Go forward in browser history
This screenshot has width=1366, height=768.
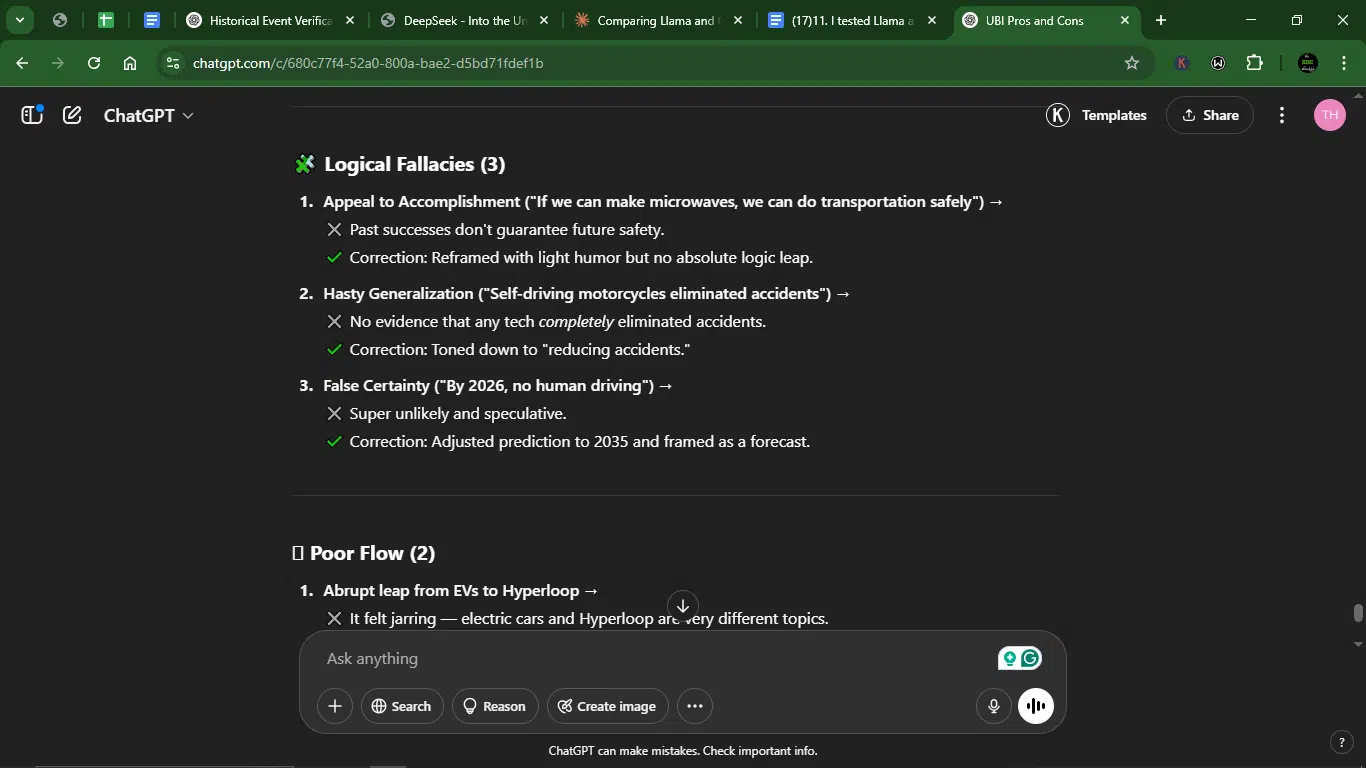coord(58,63)
